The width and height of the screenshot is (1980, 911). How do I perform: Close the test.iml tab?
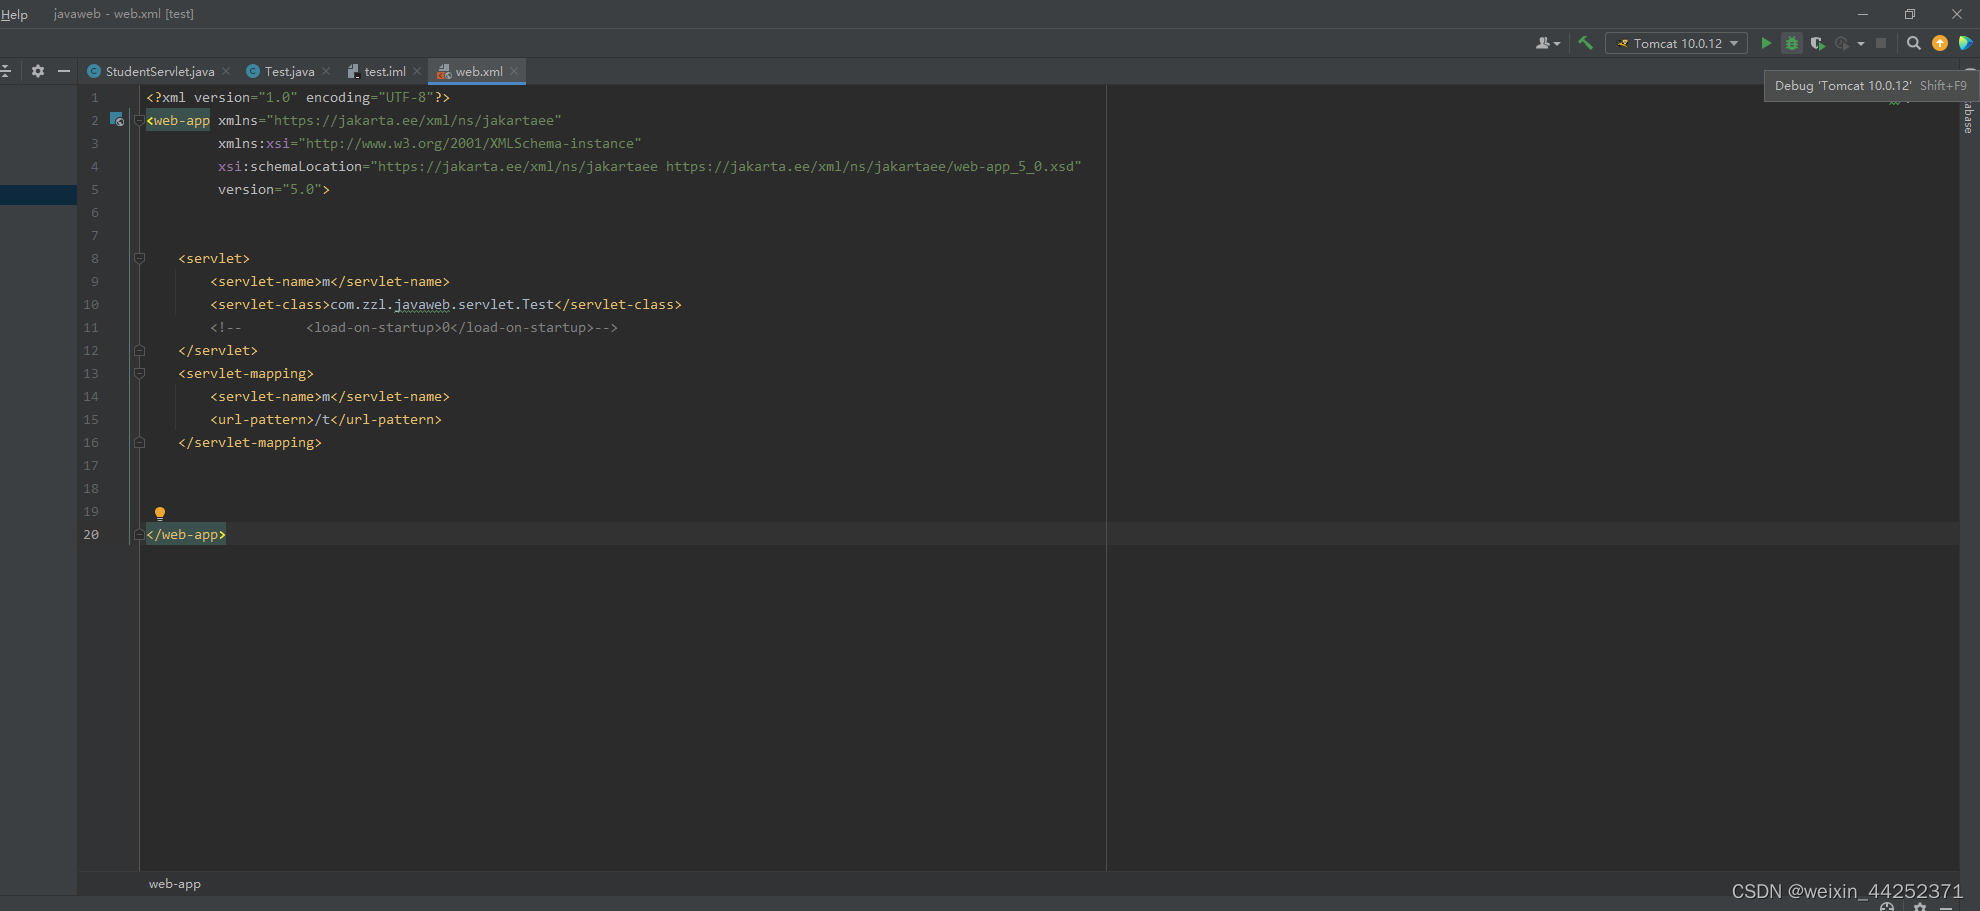[417, 71]
